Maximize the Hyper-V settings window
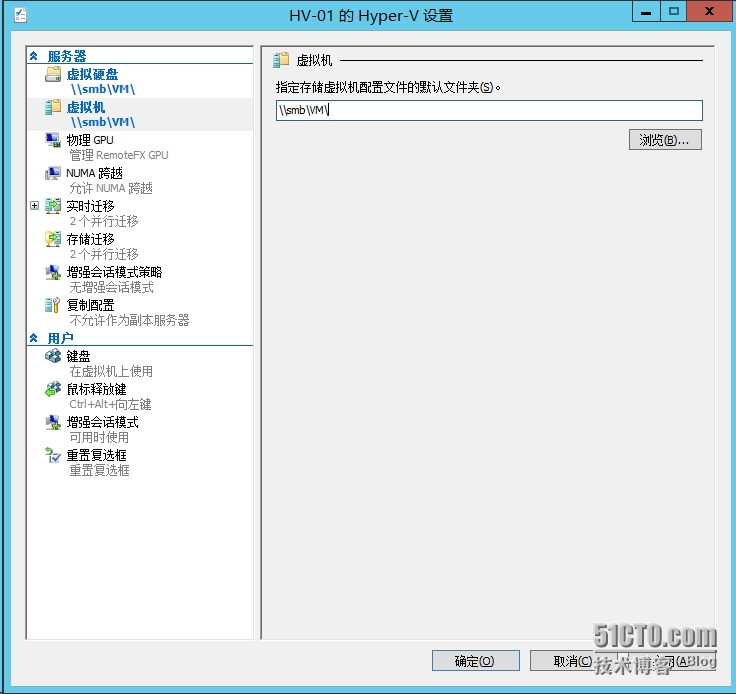 click(674, 11)
